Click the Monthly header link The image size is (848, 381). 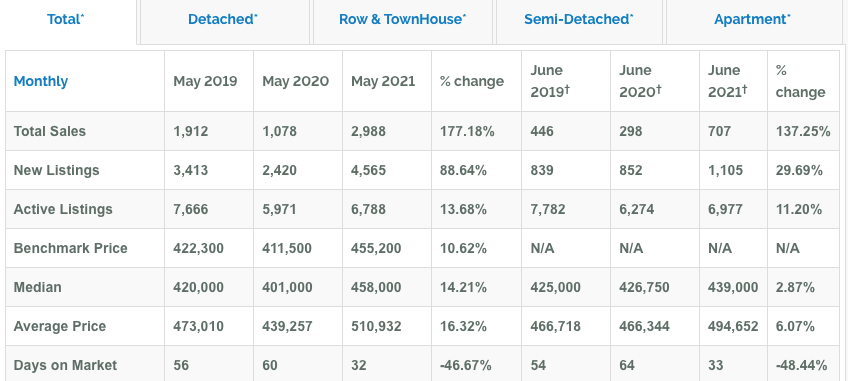(x=41, y=82)
